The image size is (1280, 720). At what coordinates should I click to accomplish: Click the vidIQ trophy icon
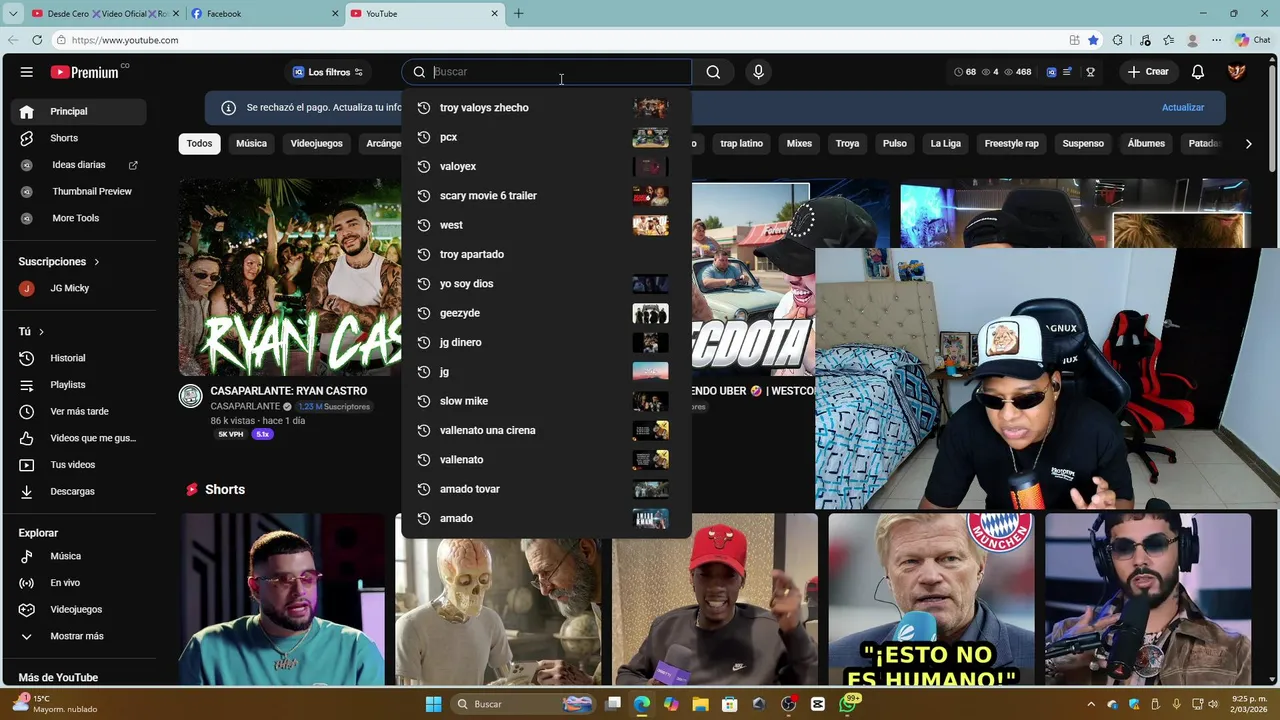[x=1090, y=72]
